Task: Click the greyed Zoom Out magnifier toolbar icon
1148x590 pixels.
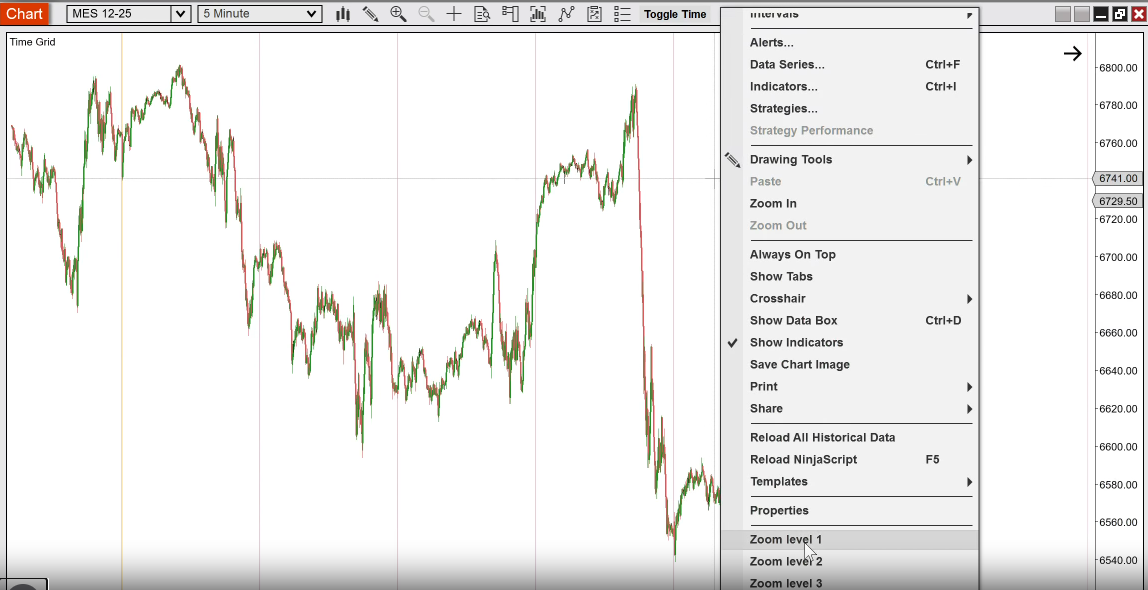Action: pos(426,14)
